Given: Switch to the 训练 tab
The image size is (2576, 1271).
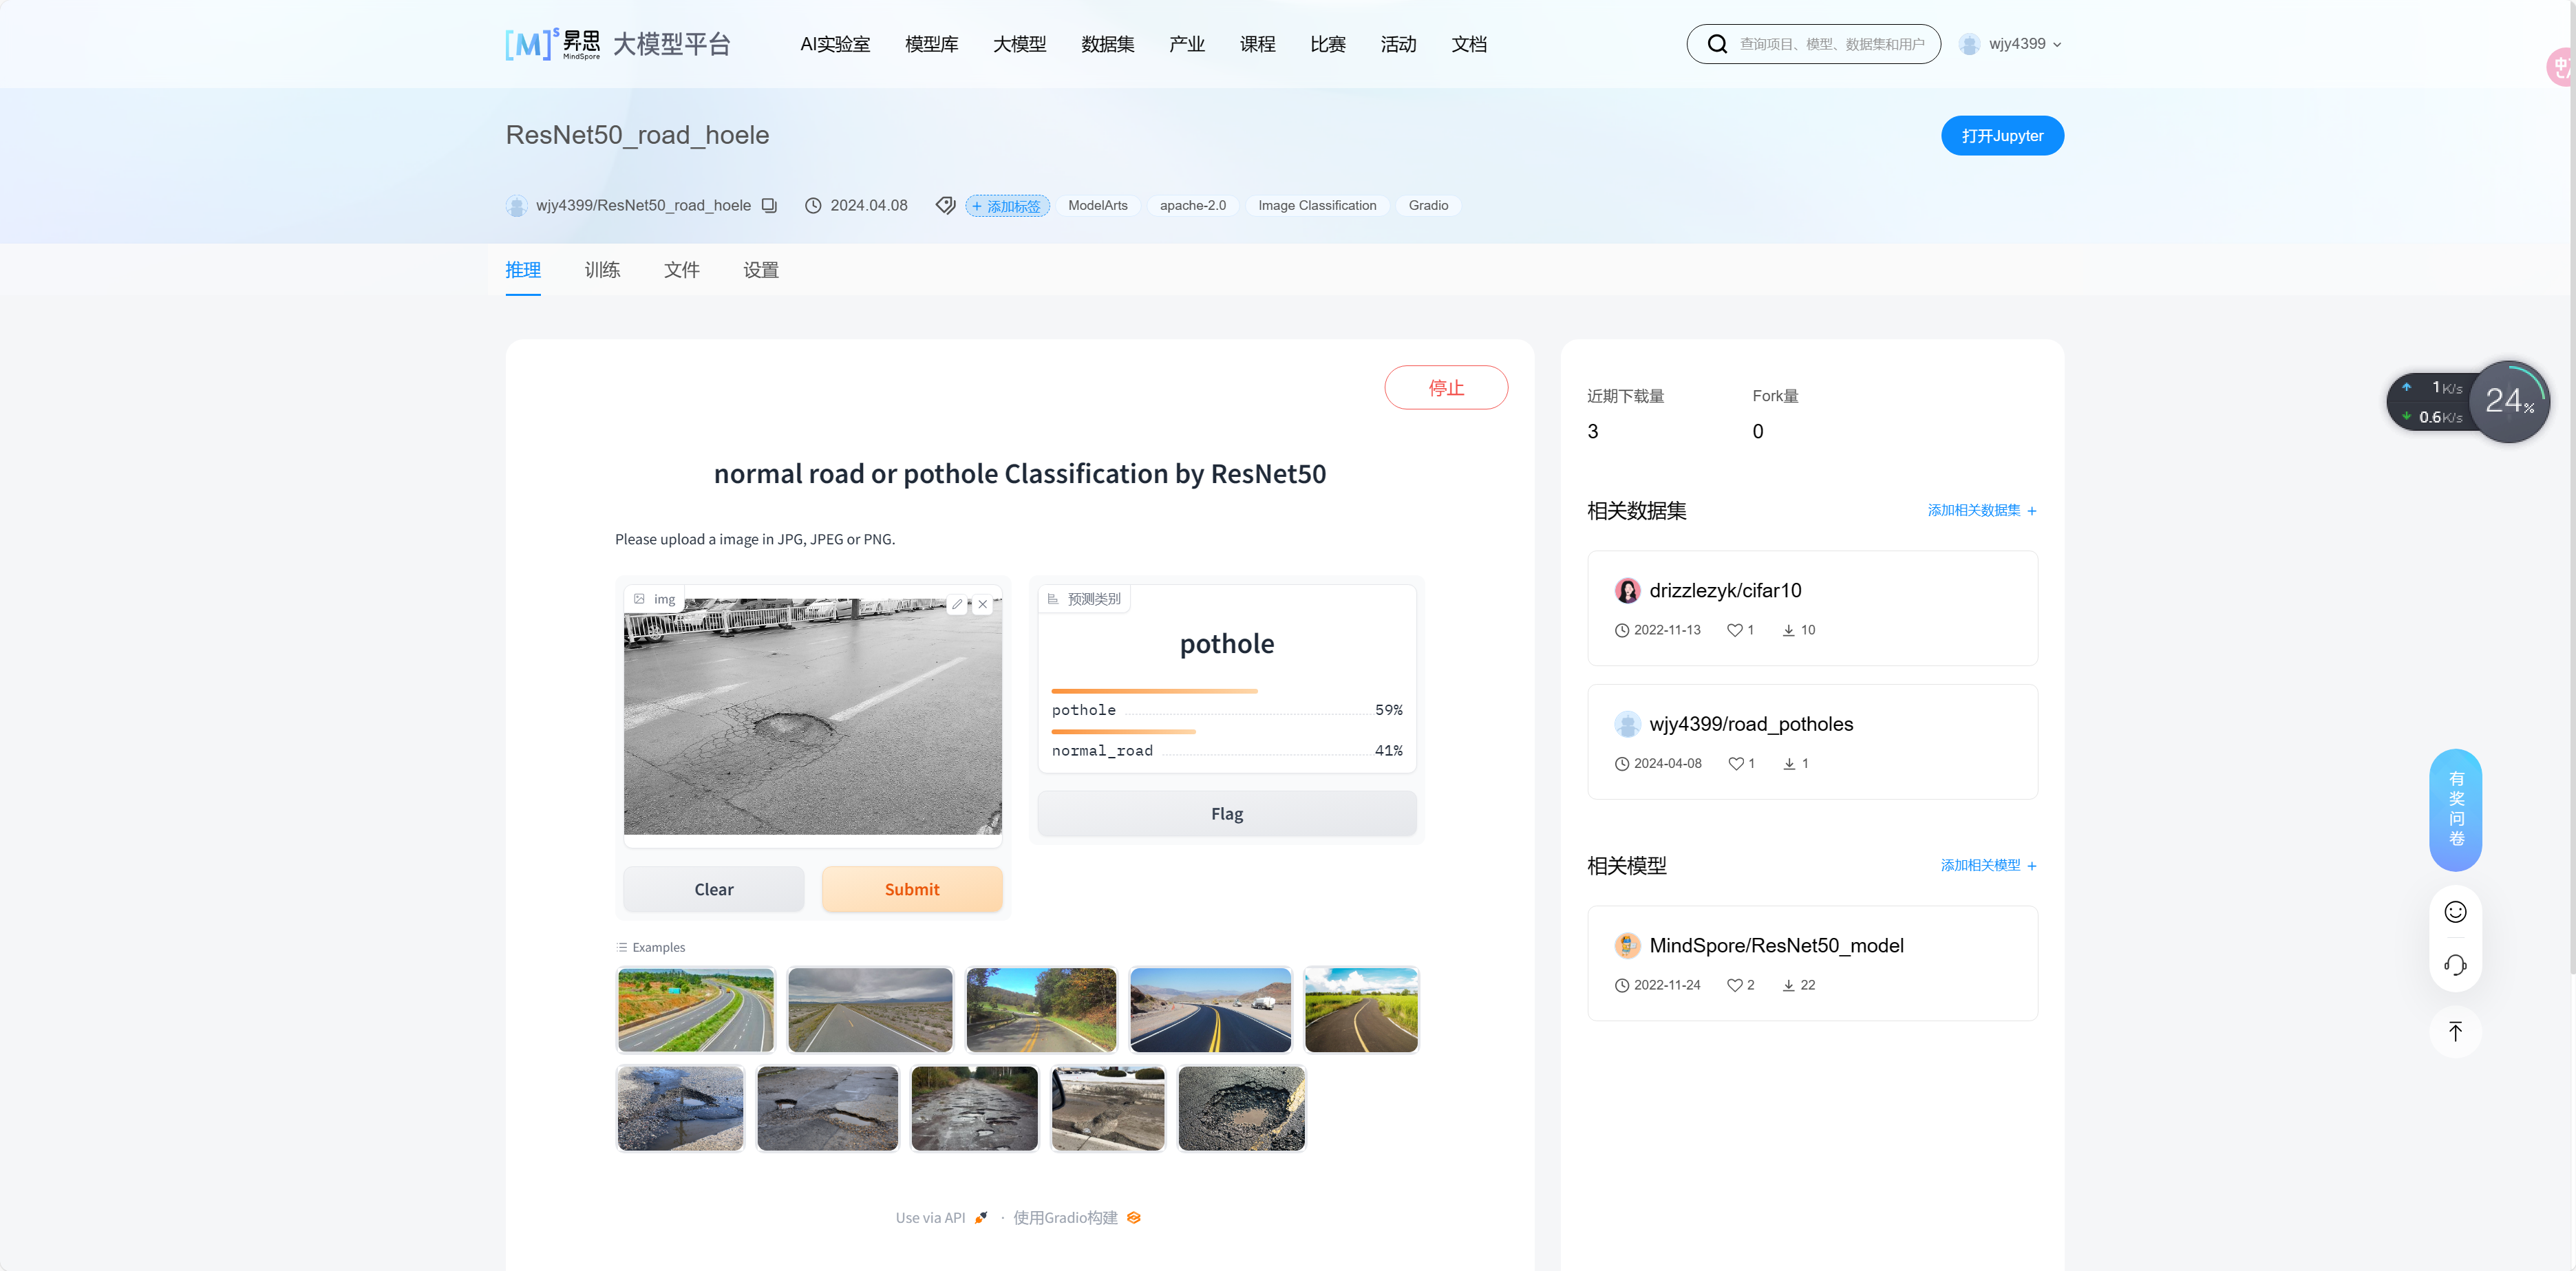Looking at the screenshot, I should pos(602,270).
